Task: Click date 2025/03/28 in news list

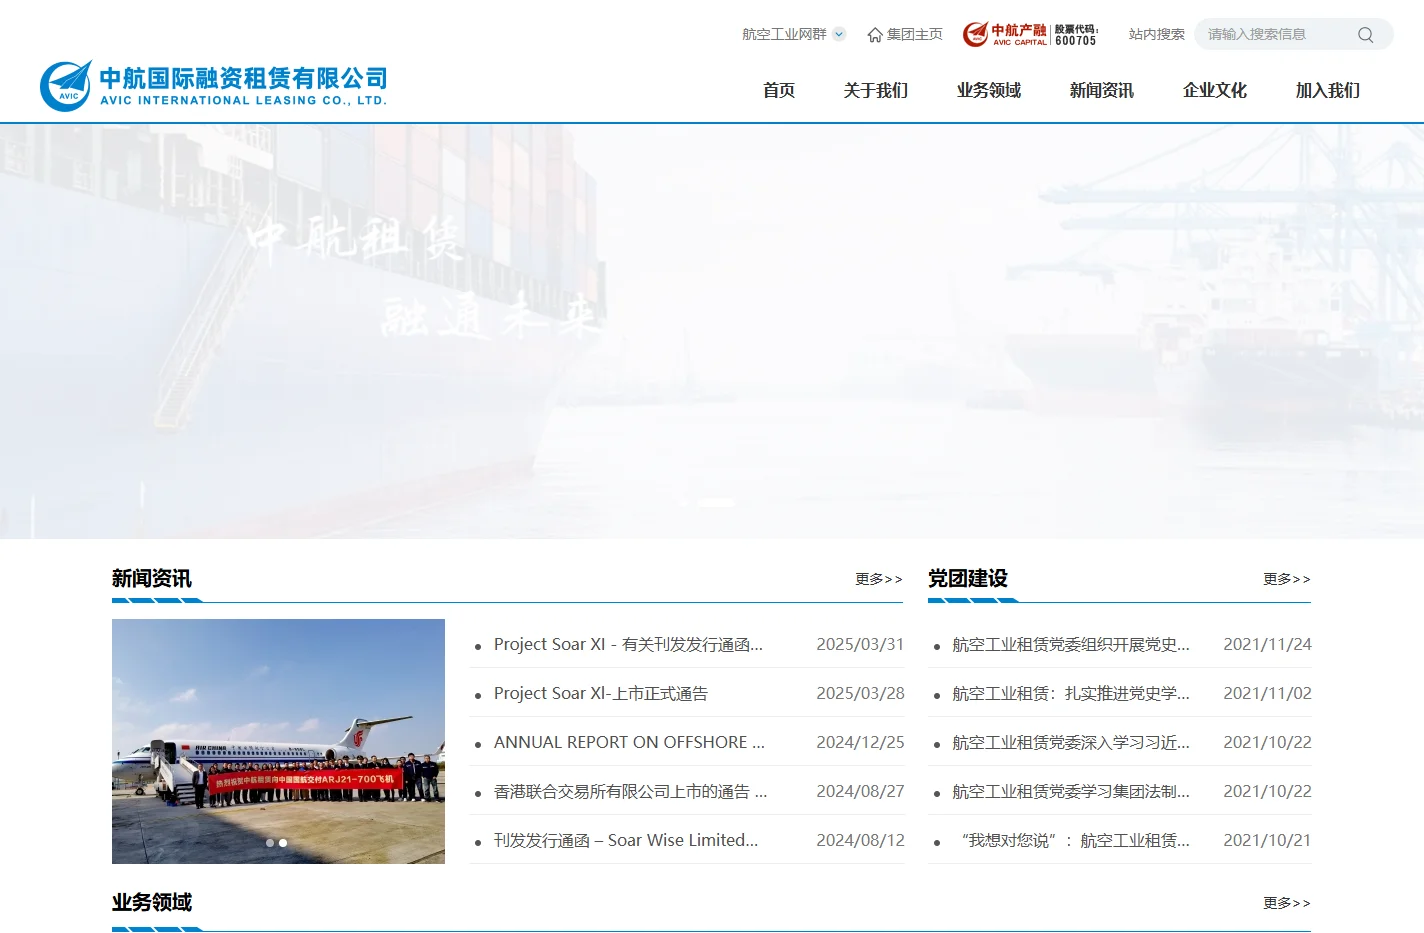Action: 860,693
